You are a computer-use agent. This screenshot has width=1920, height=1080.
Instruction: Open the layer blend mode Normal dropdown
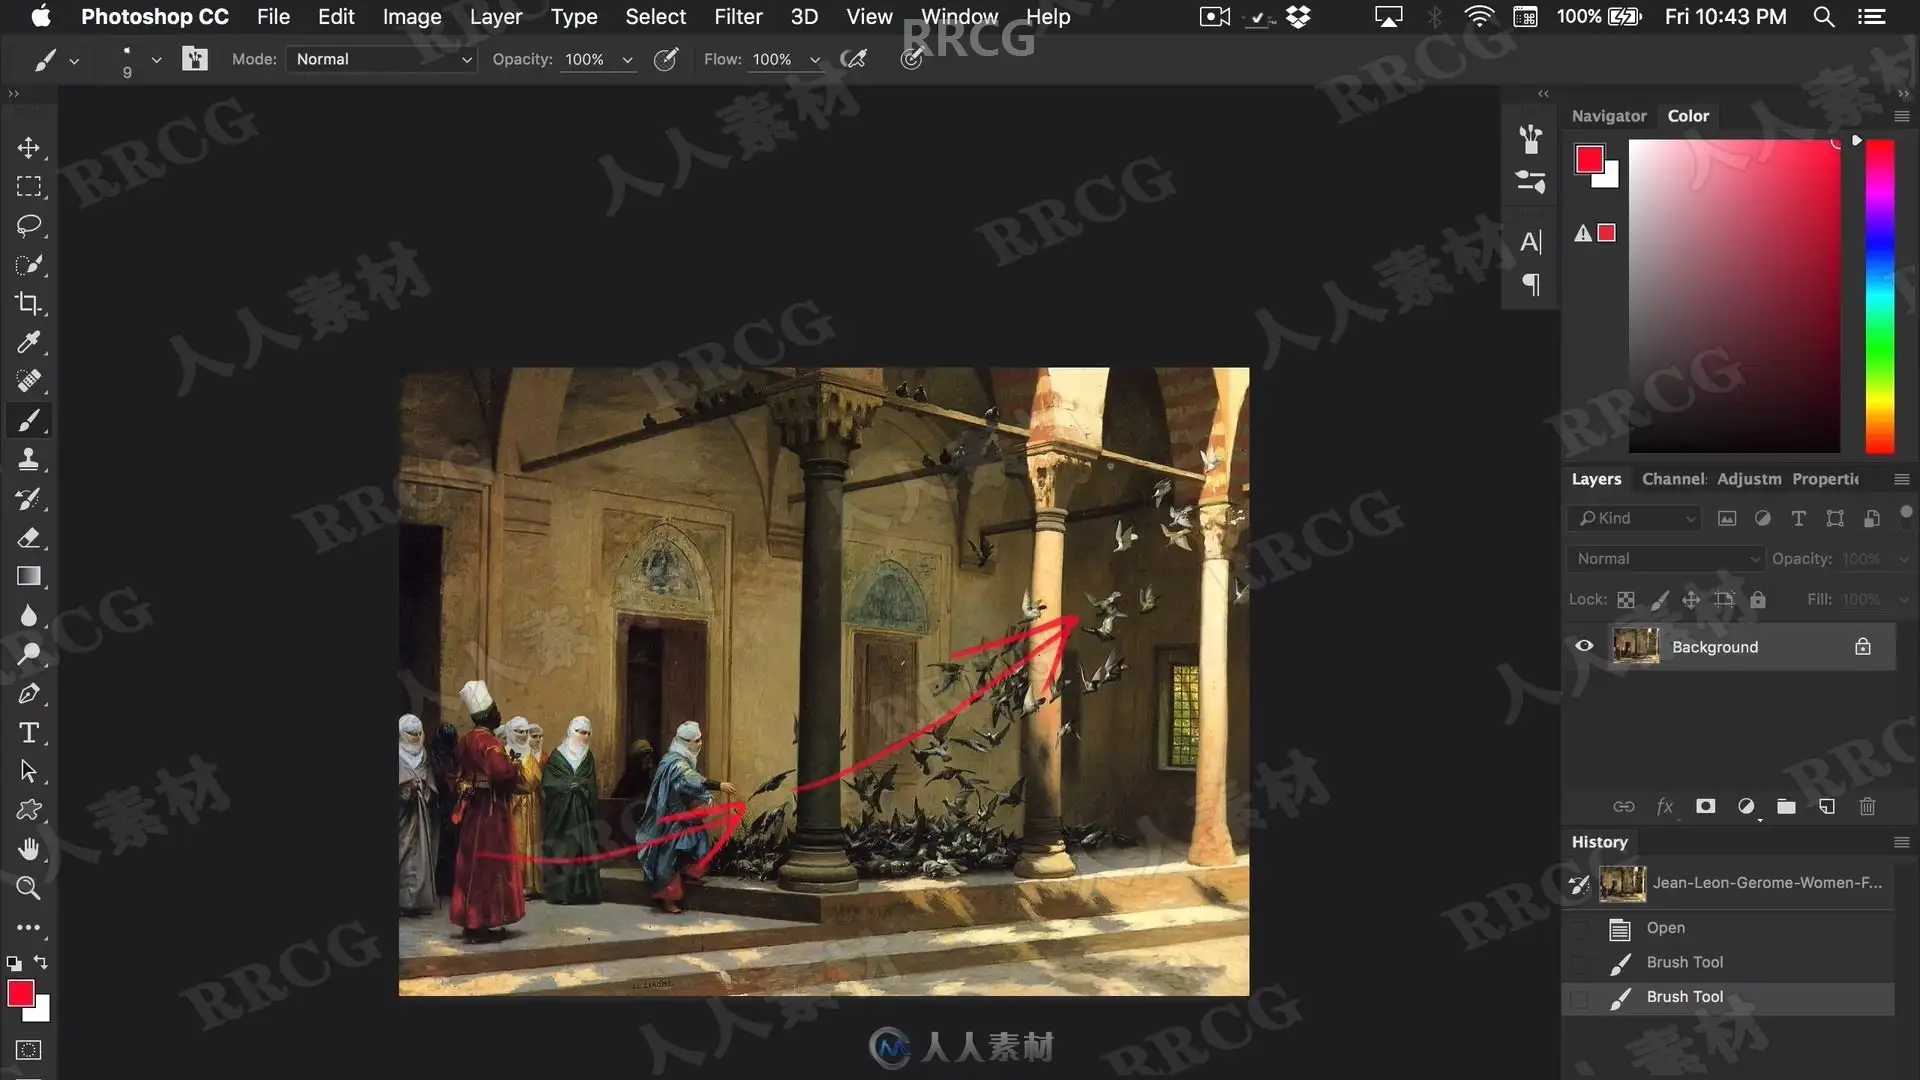click(1664, 559)
